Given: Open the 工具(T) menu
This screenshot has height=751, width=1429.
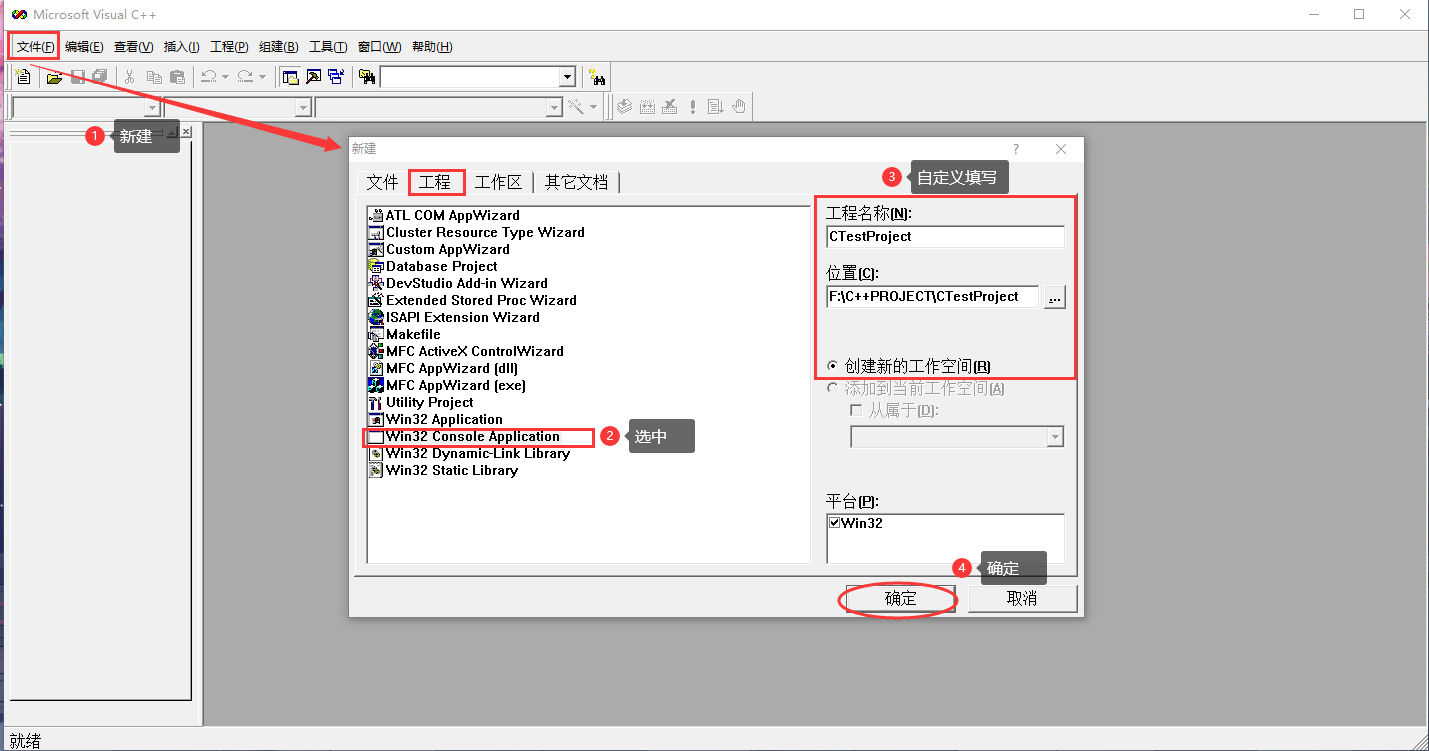Looking at the screenshot, I should click(x=328, y=47).
